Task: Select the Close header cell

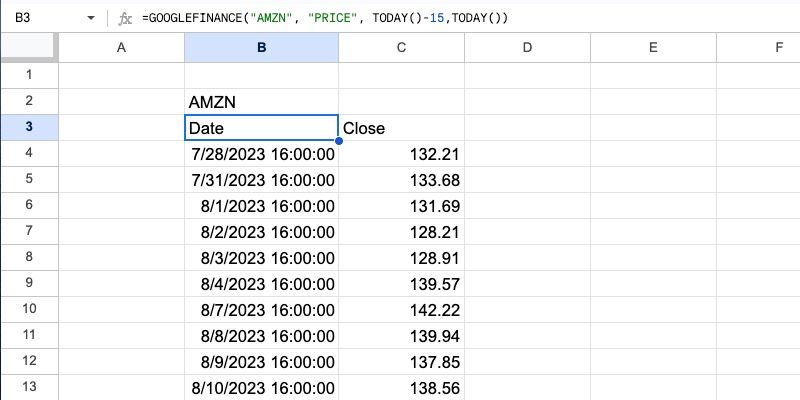Action: (400, 128)
